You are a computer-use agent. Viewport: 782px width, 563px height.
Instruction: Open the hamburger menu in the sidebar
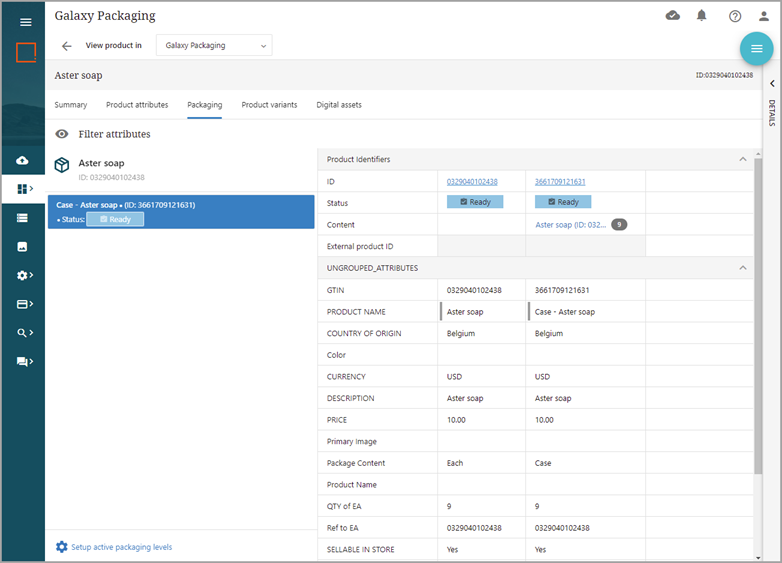[26, 22]
